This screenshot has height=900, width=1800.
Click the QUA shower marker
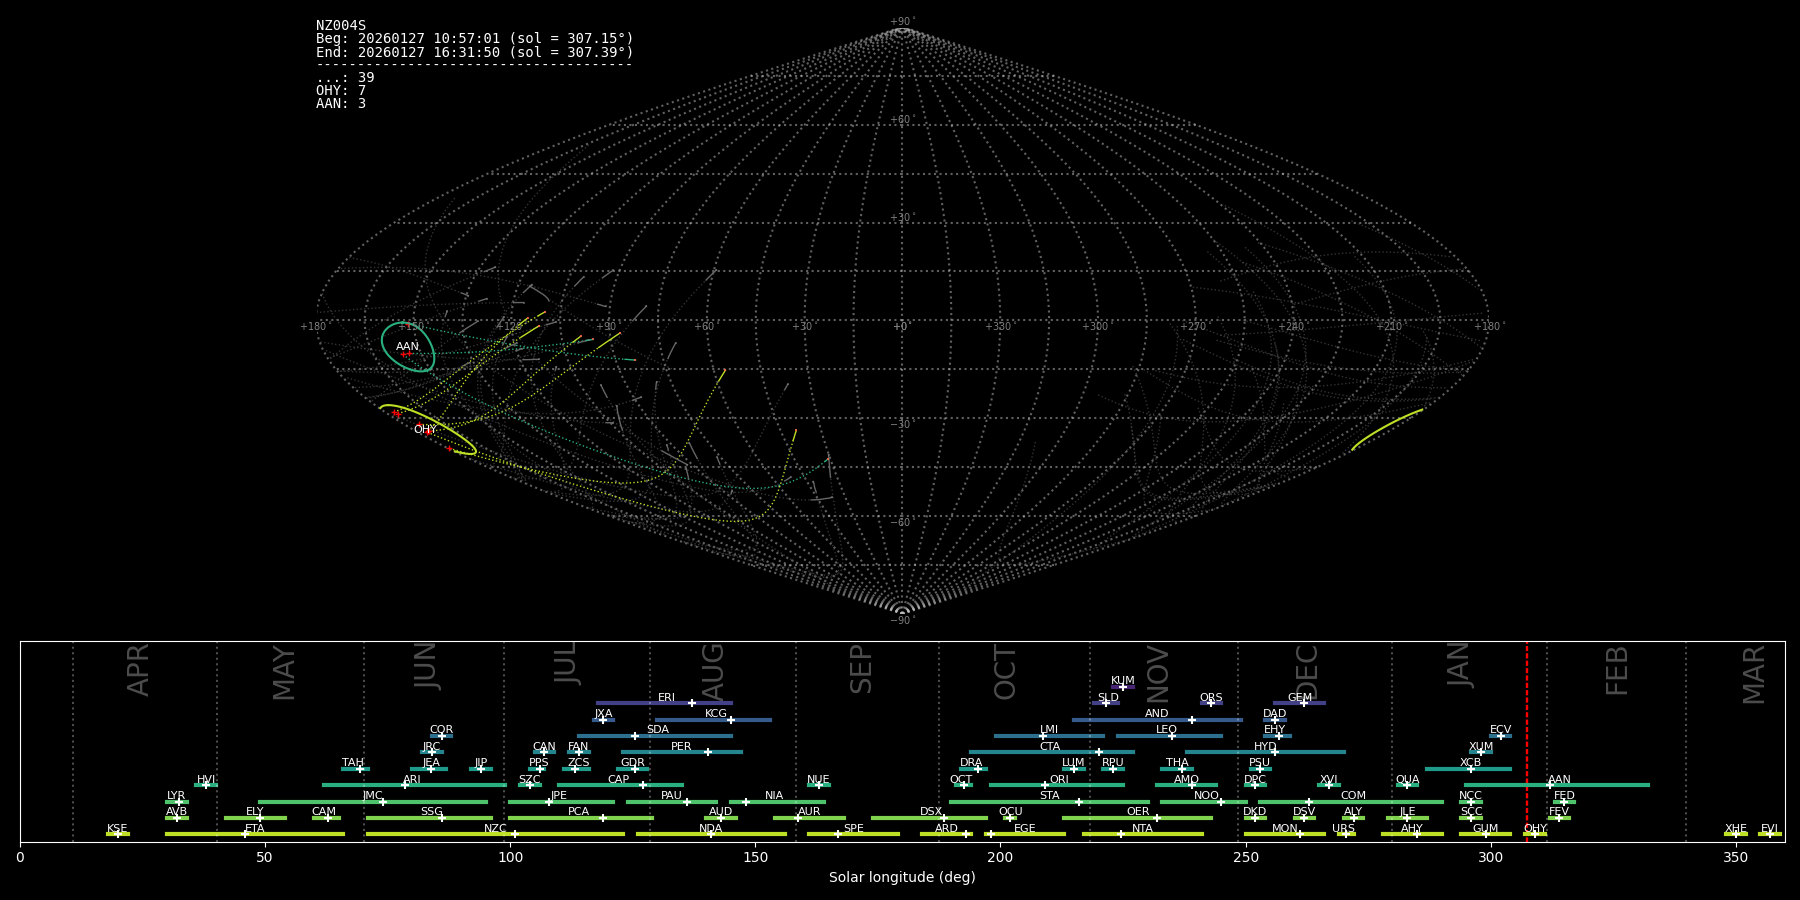[1407, 785]
